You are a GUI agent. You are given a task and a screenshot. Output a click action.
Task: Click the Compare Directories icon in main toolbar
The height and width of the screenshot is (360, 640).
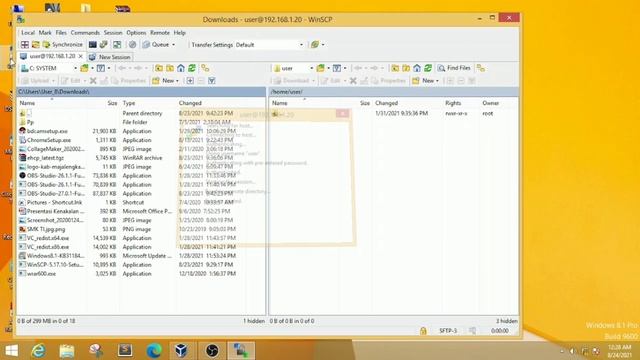coord(36,44)
